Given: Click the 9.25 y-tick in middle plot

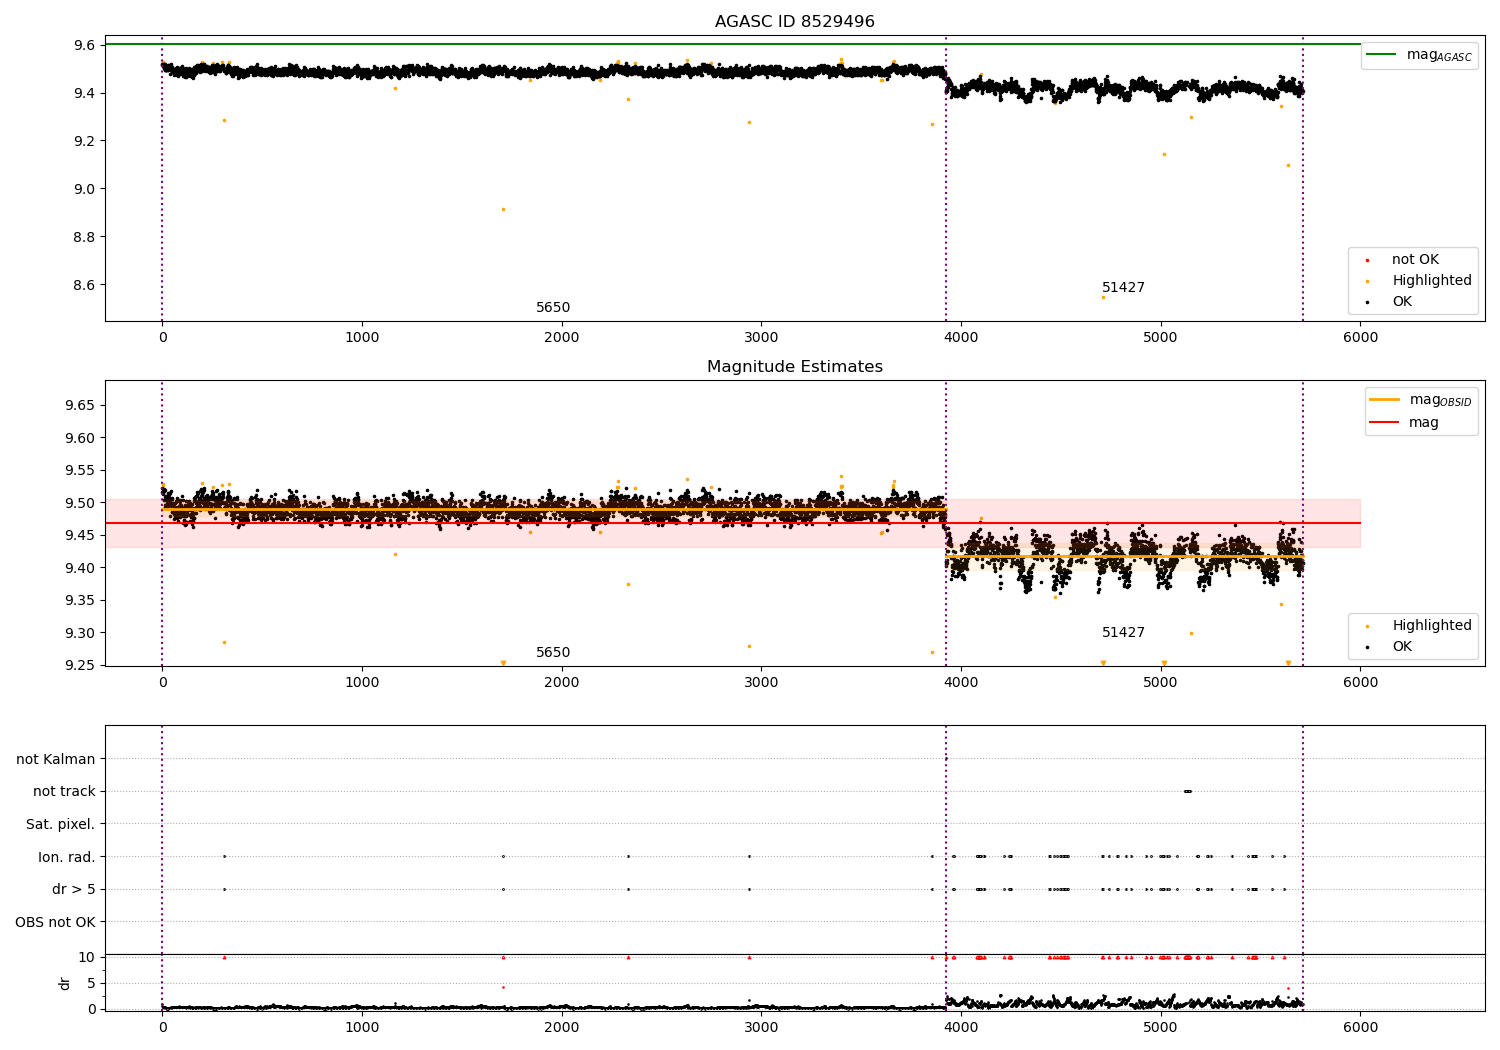Looking at the screenshot, I should [80, 665].
